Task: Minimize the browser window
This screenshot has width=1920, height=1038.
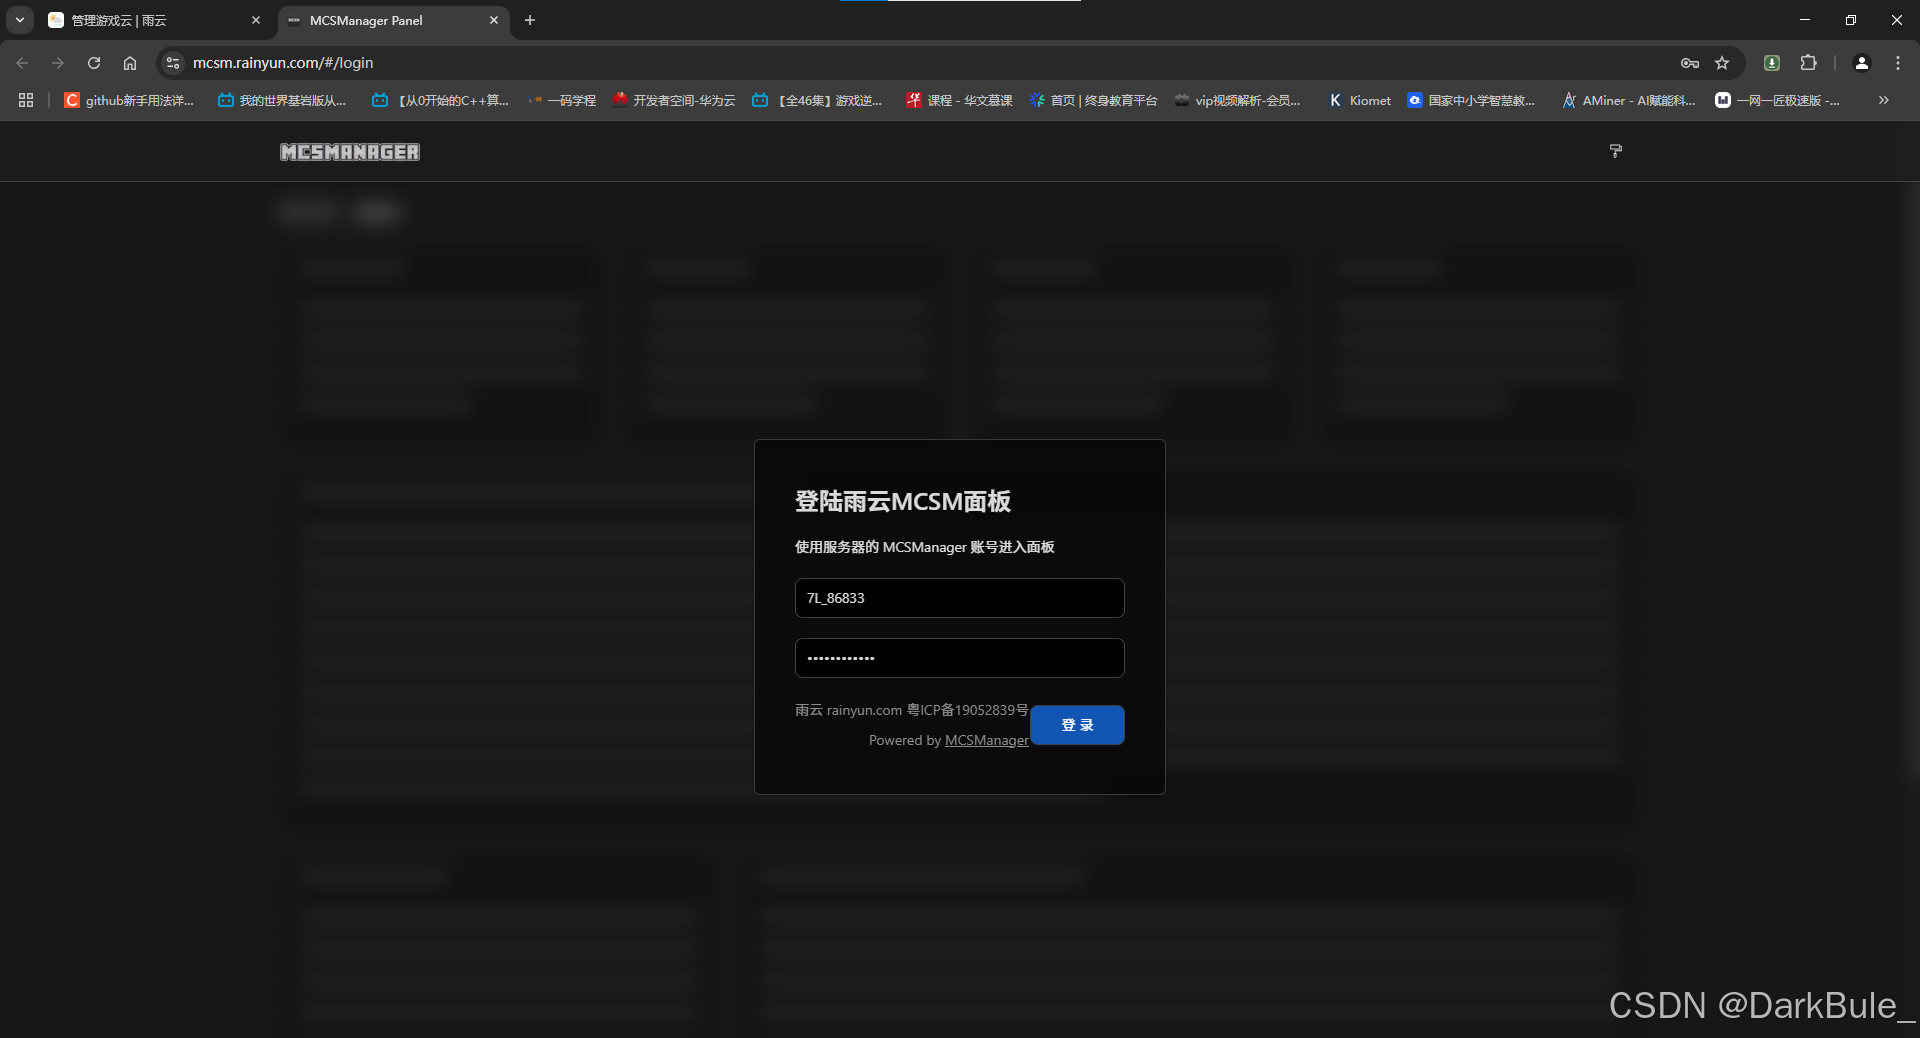Action: click(1805, 20)
